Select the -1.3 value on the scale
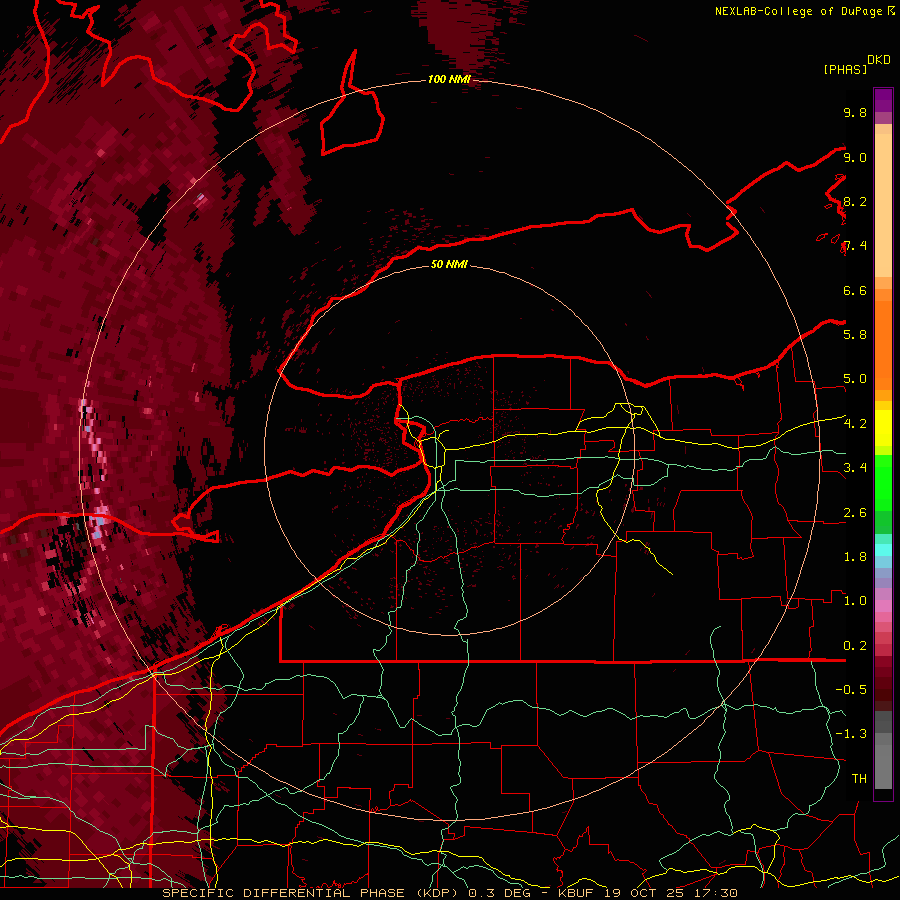Viewport: 900px width, 900px height. click(851, 734)
